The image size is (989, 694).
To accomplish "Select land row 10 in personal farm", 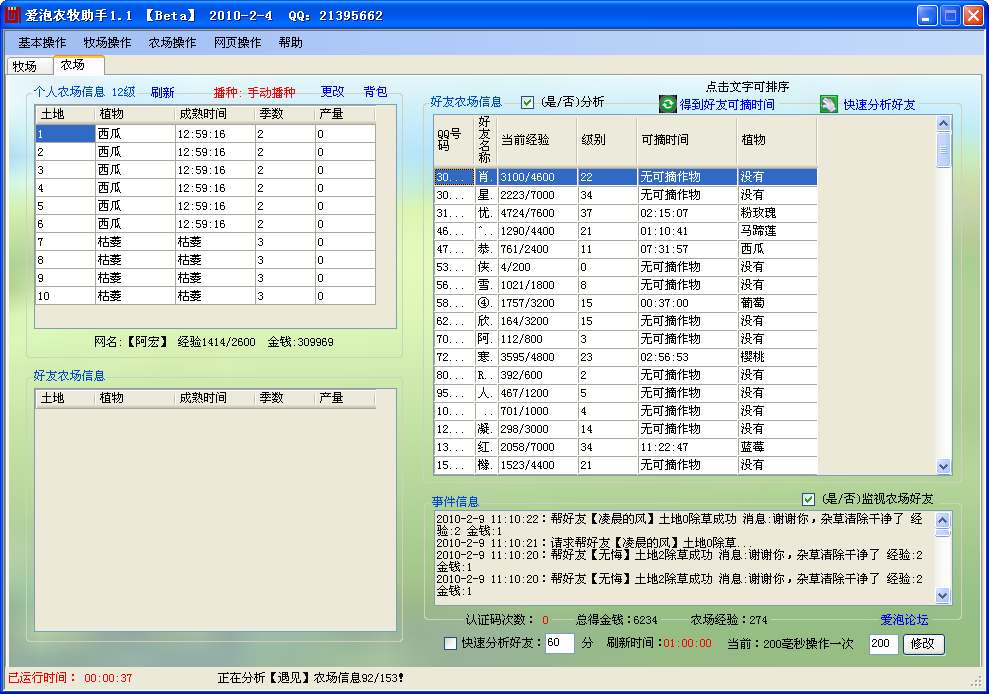I will click(x=206, y=296).
